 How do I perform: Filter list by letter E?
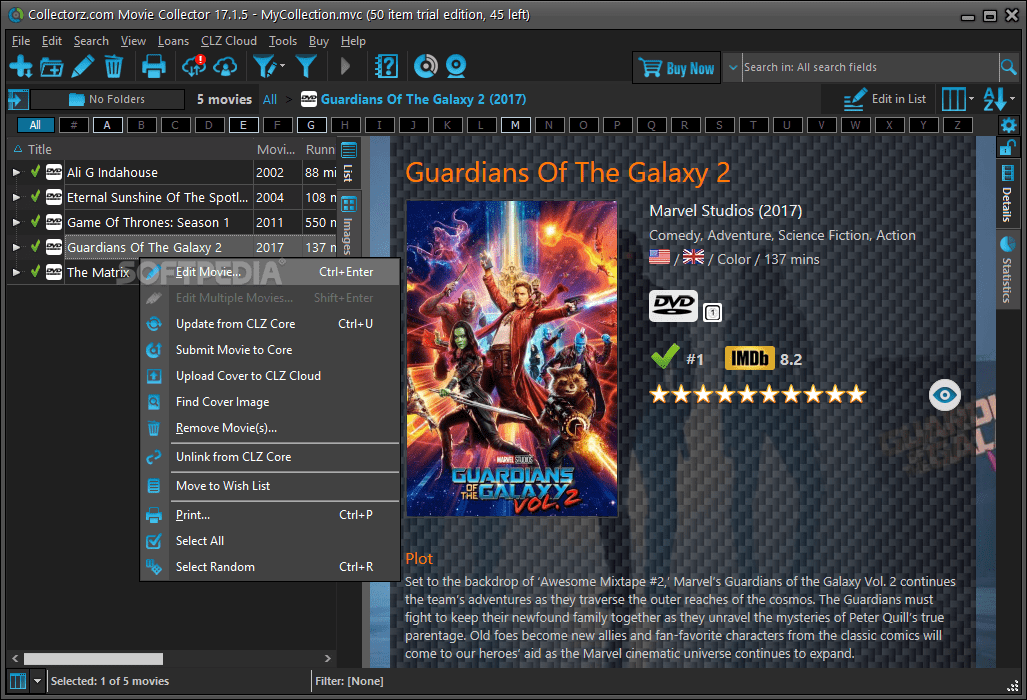tap(243, 125)
